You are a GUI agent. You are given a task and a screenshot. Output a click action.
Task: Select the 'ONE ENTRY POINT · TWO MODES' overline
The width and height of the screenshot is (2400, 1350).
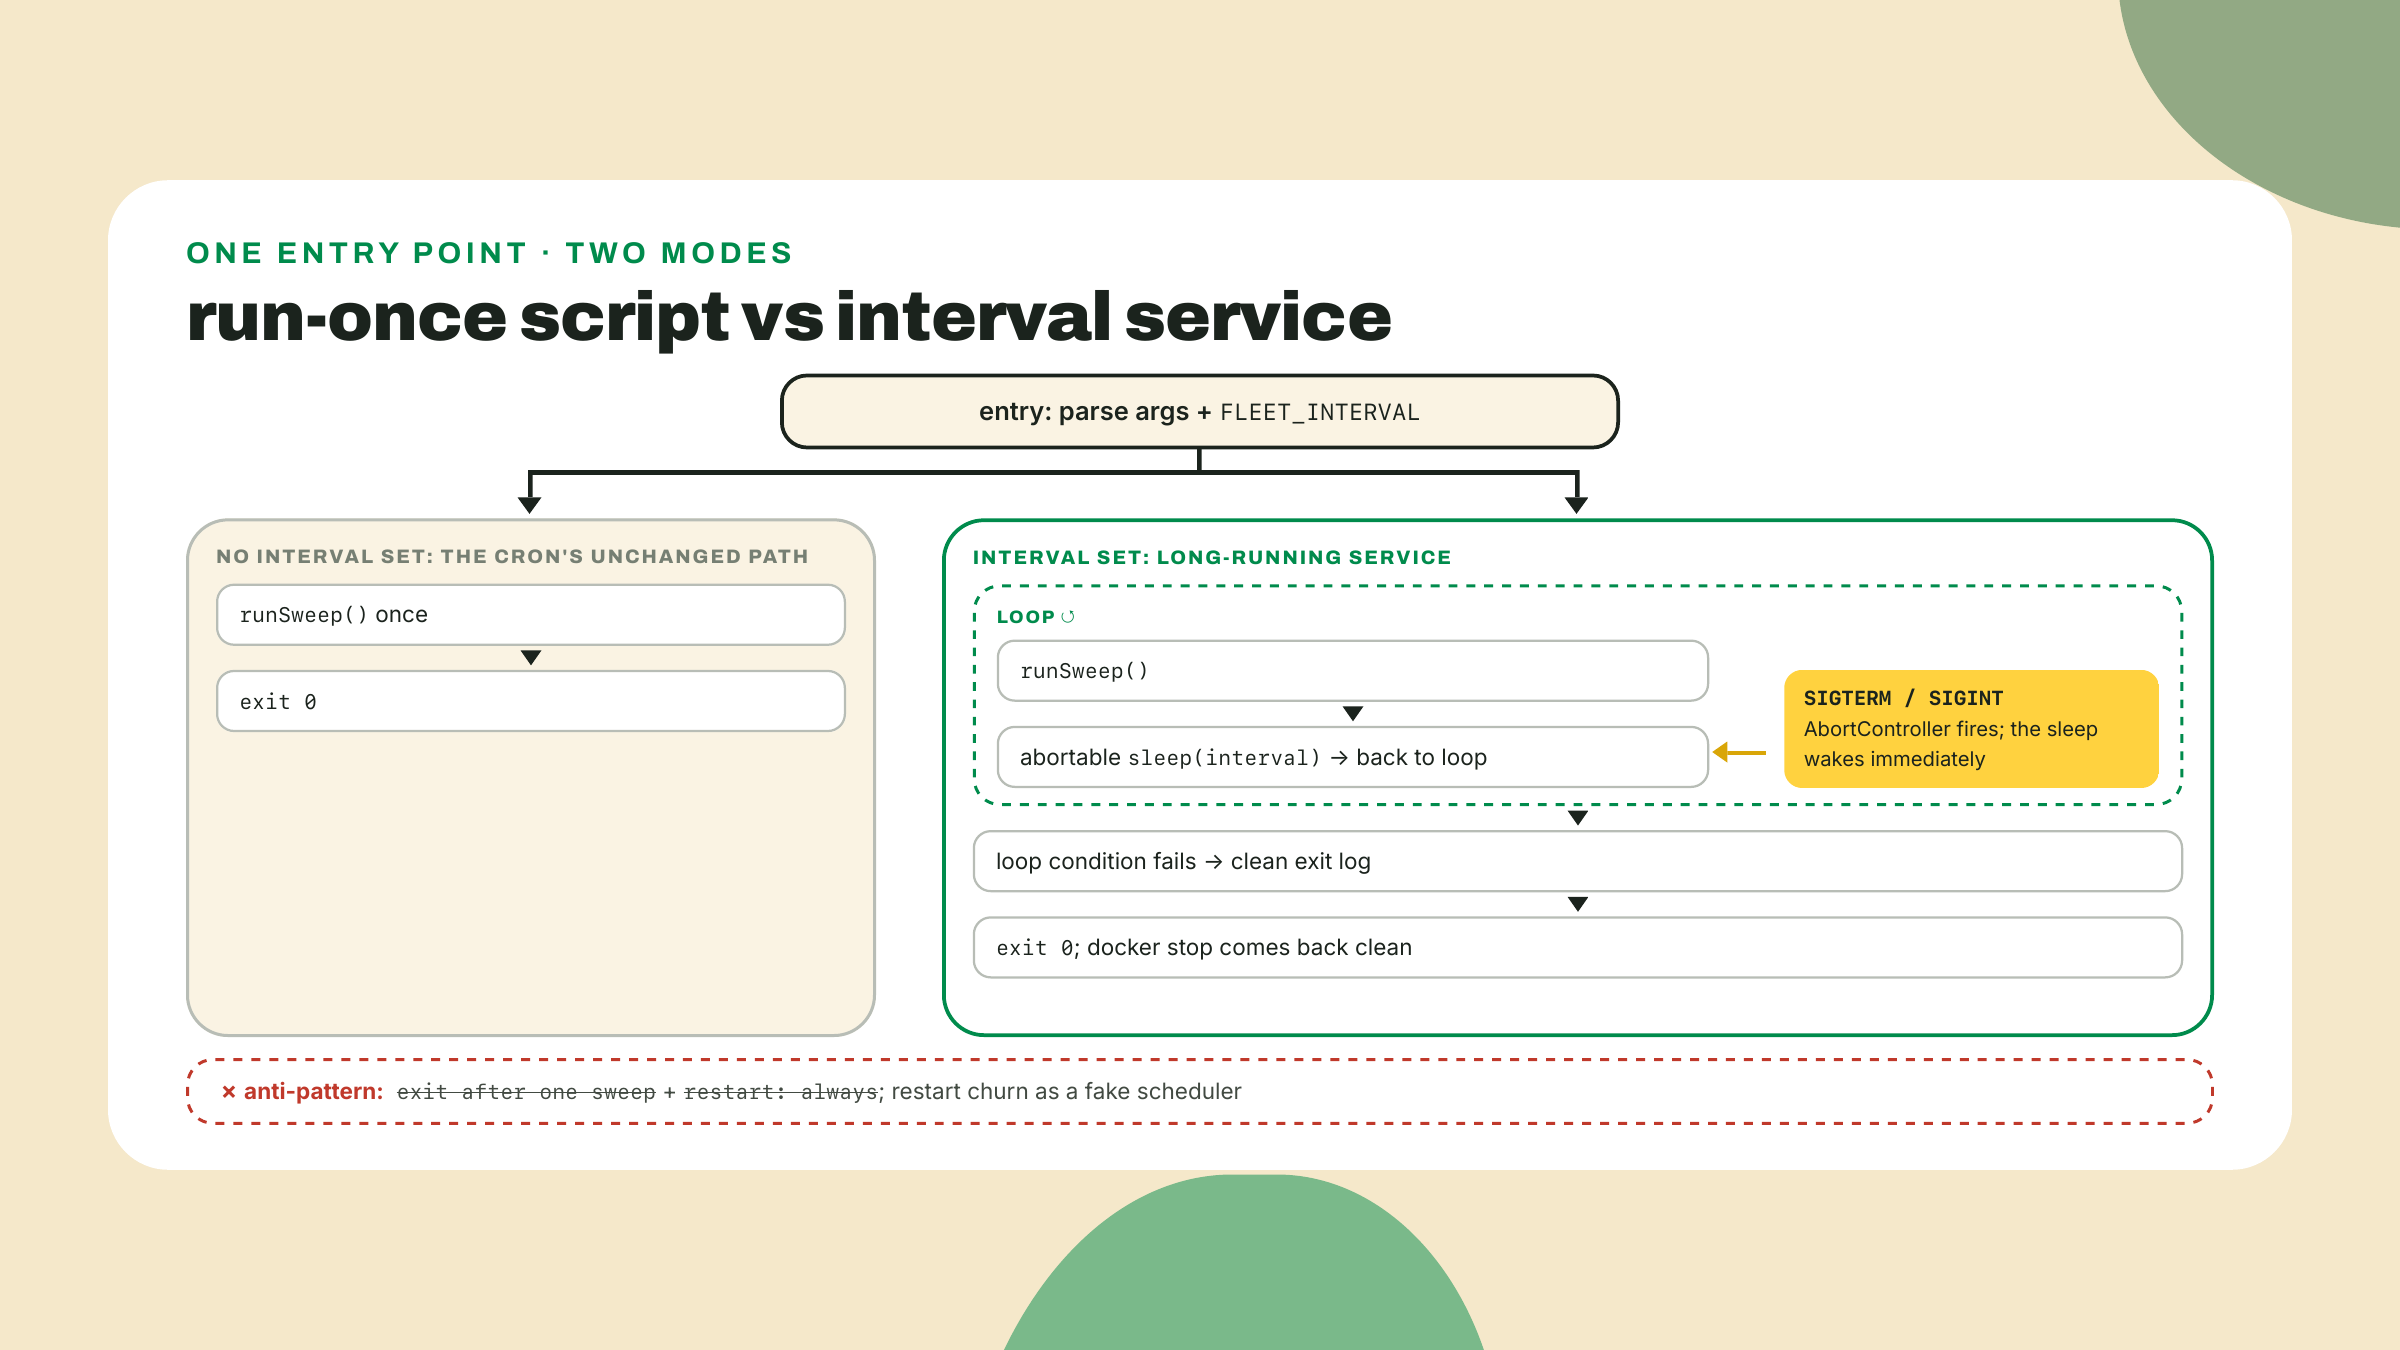click(x=490, y=253)
